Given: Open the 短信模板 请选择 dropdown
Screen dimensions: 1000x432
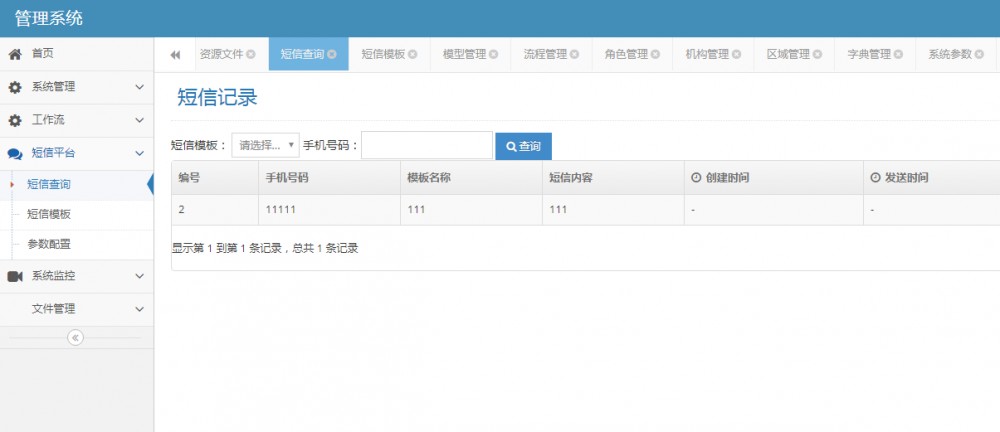Looking at the screenshot, I should tap(265, 145).
